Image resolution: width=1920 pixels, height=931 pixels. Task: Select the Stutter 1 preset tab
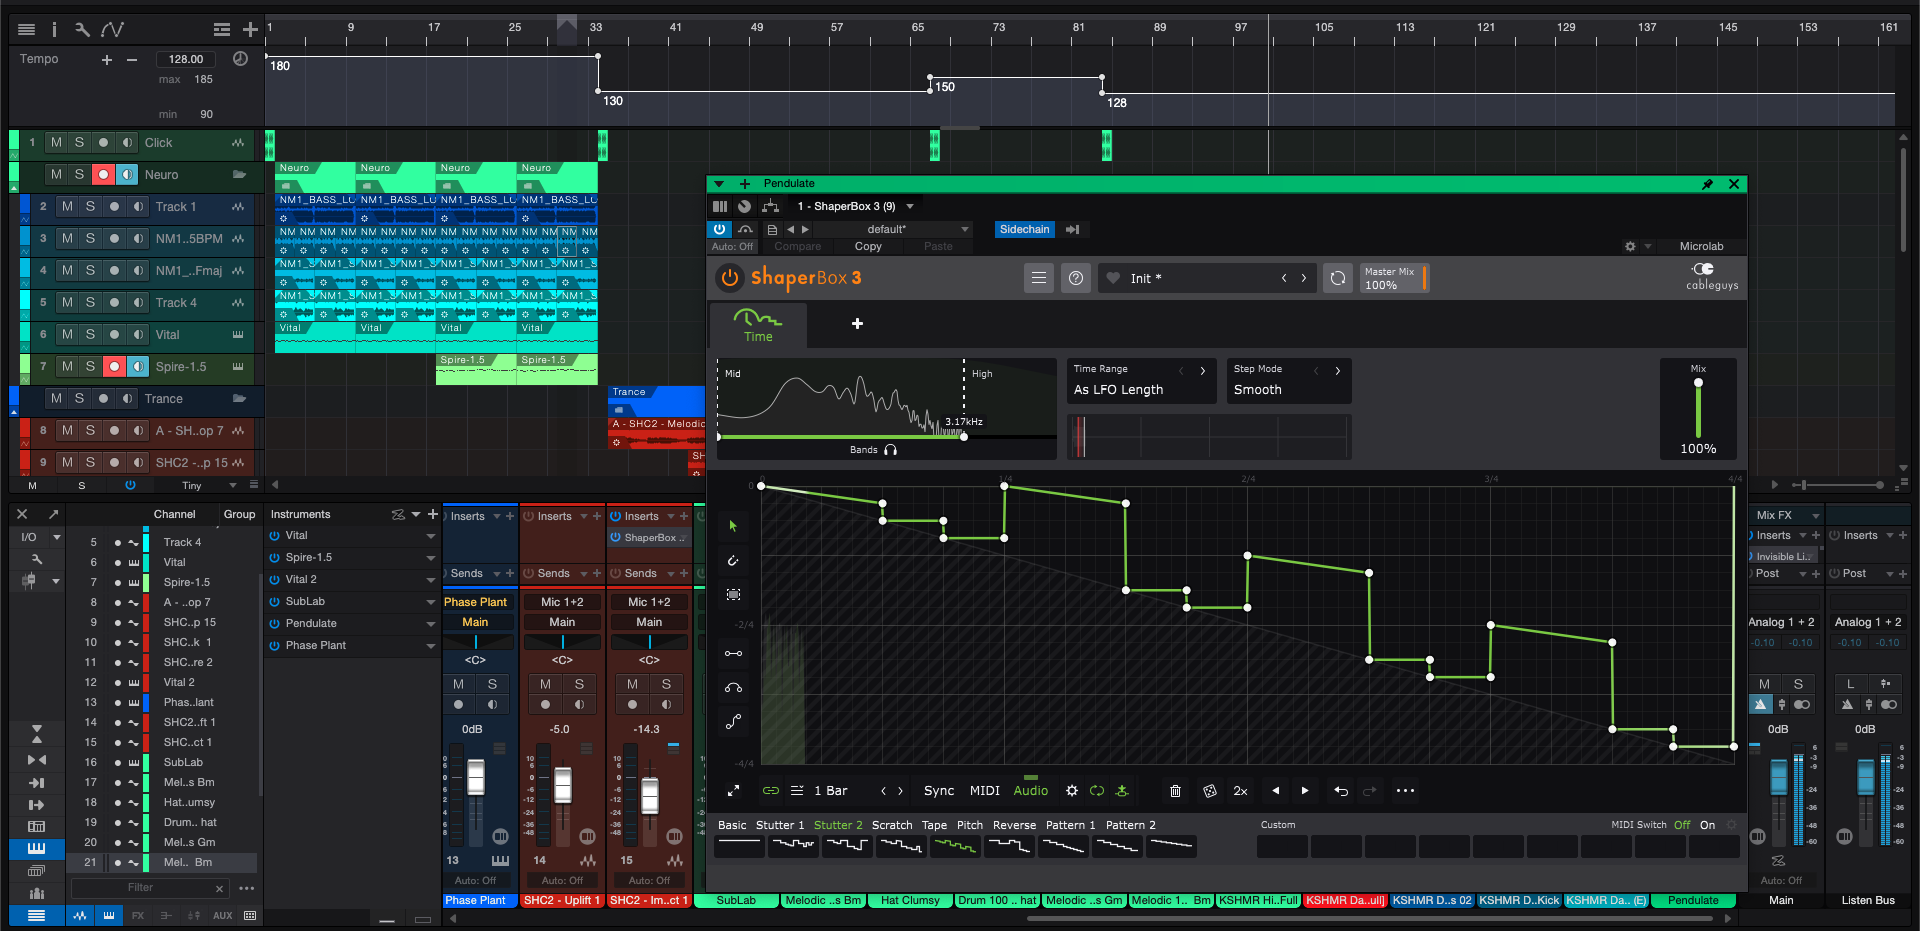[x=780, y=825]
